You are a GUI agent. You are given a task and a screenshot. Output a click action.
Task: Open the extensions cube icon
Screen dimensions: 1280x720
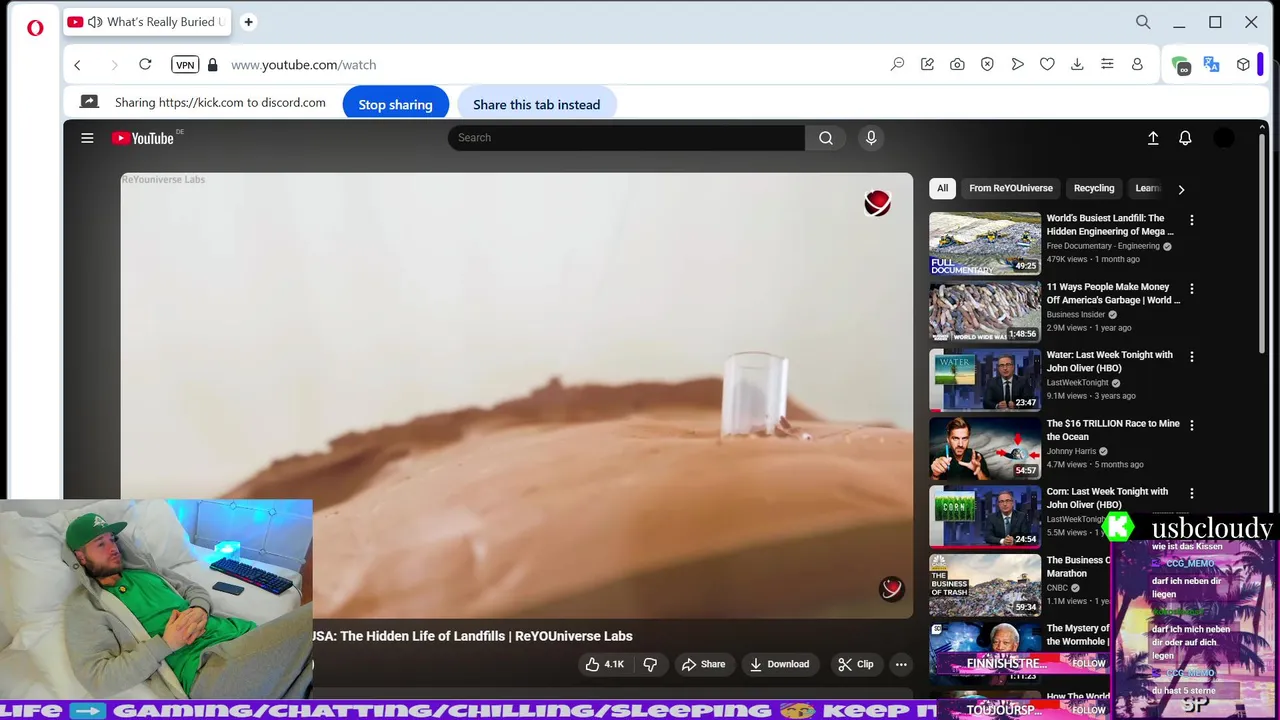(x=1243, y=64)
